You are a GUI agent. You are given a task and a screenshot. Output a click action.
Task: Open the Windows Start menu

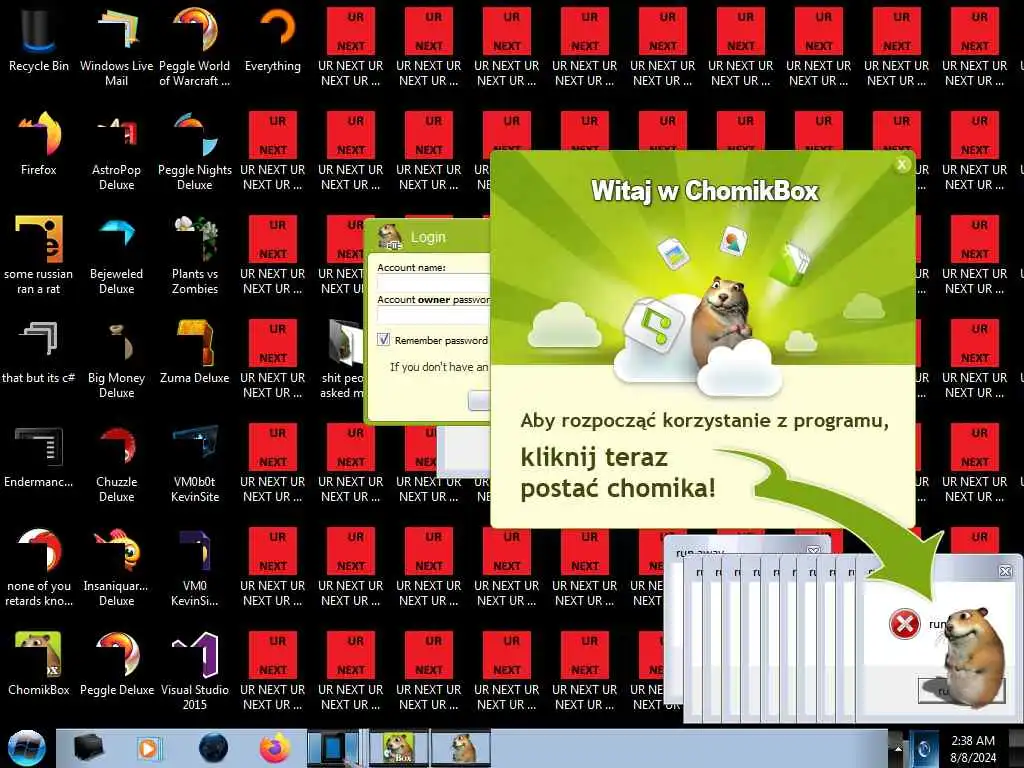click(26, 748)
